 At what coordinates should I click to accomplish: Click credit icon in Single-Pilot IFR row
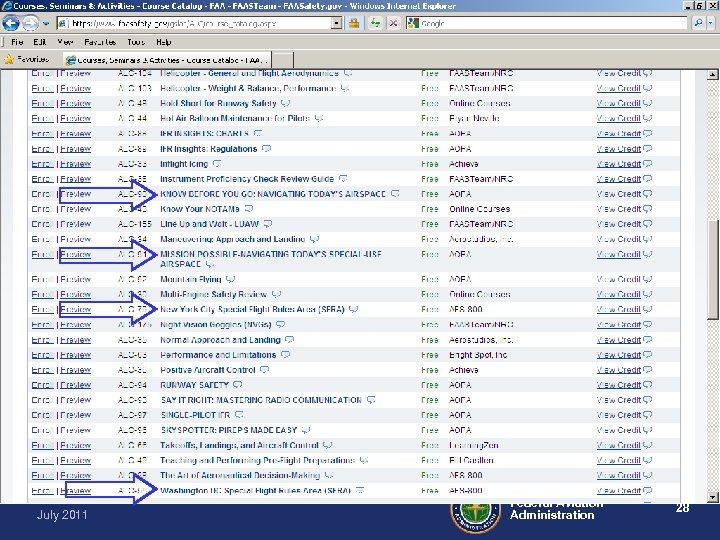pyautogui.click(x=647, y=415)
